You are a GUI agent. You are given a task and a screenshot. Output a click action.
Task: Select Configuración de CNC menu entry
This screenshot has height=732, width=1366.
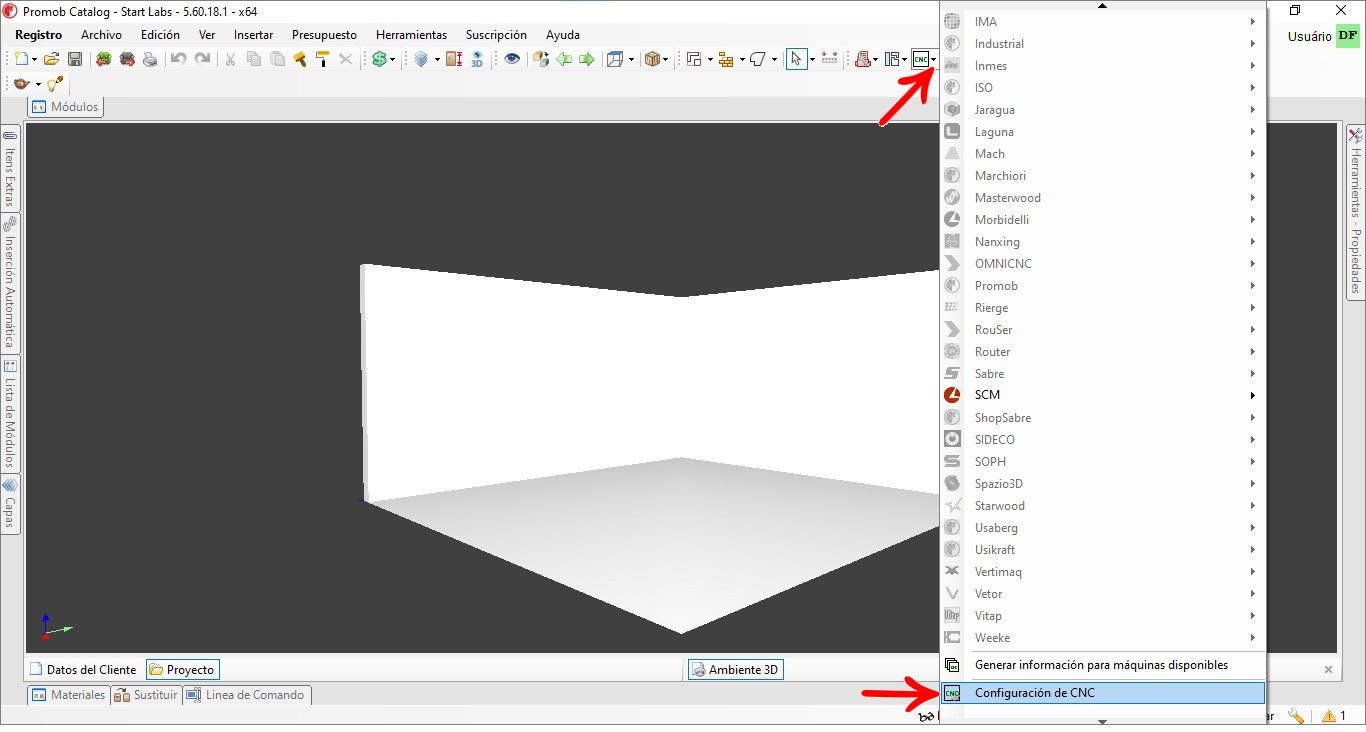(x=1103, y=693)
